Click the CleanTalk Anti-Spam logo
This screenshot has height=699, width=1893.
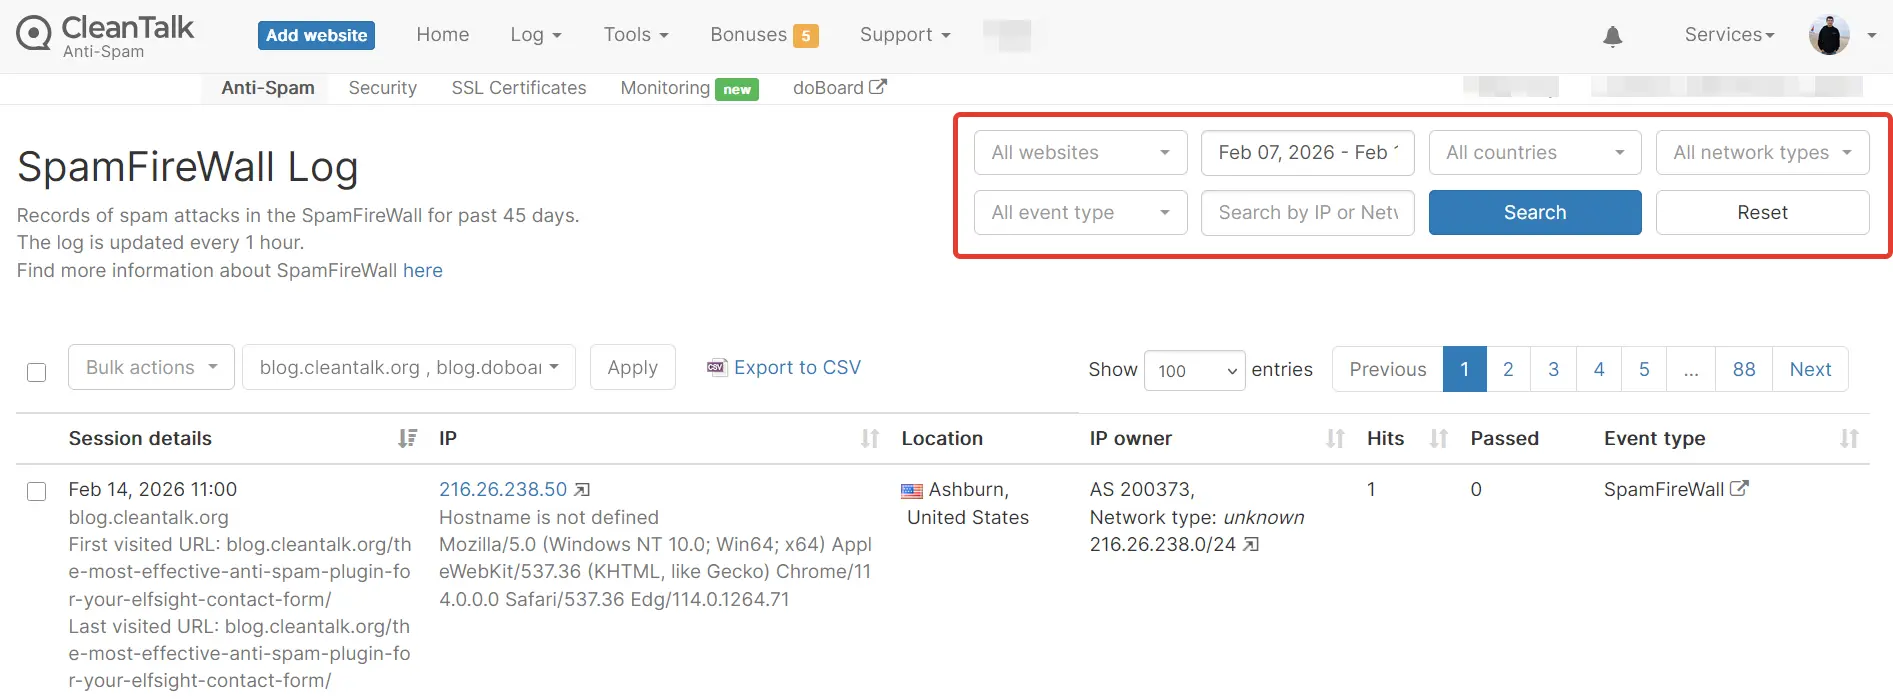tap(105, 36)
